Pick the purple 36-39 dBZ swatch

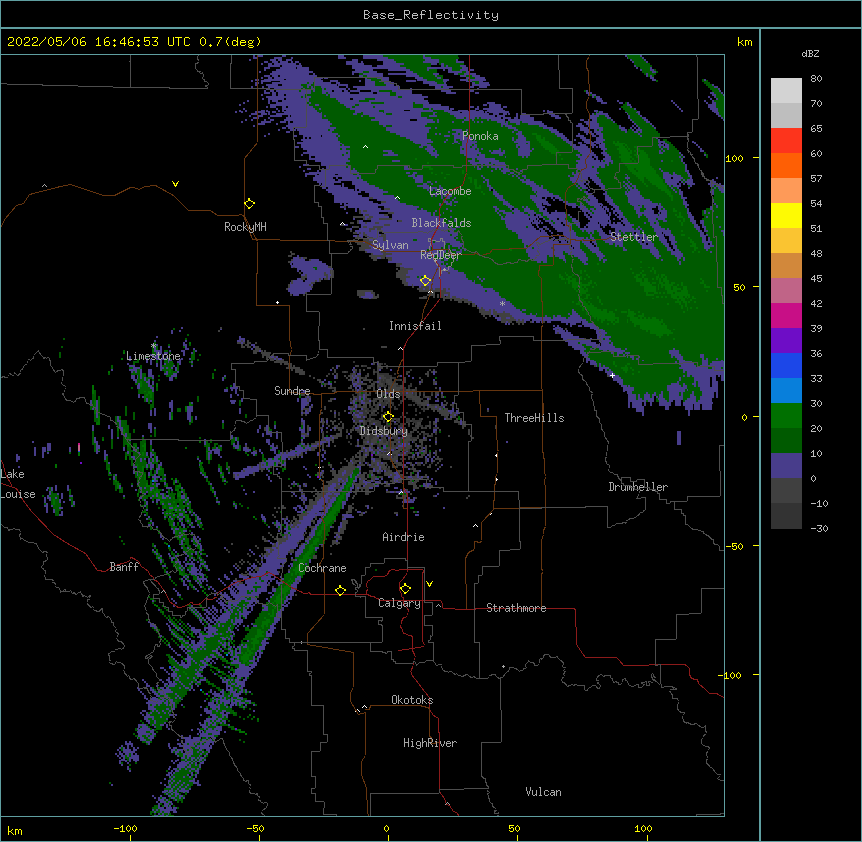[786, 340]
